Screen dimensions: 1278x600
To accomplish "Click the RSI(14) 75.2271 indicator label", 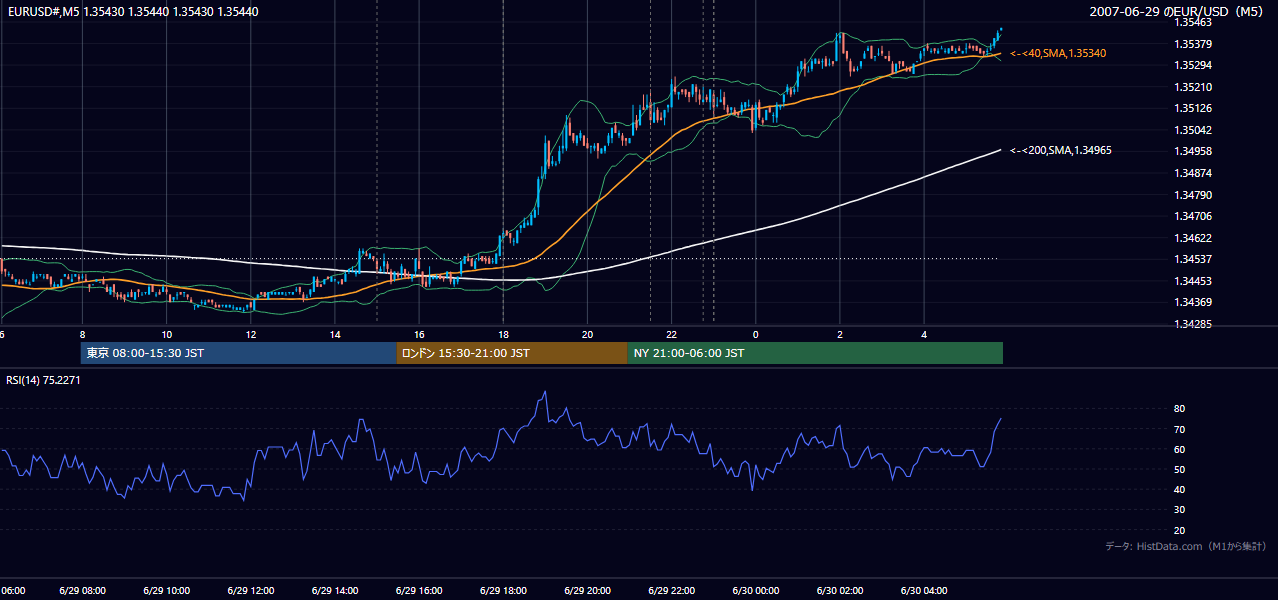I will point(41,380).
